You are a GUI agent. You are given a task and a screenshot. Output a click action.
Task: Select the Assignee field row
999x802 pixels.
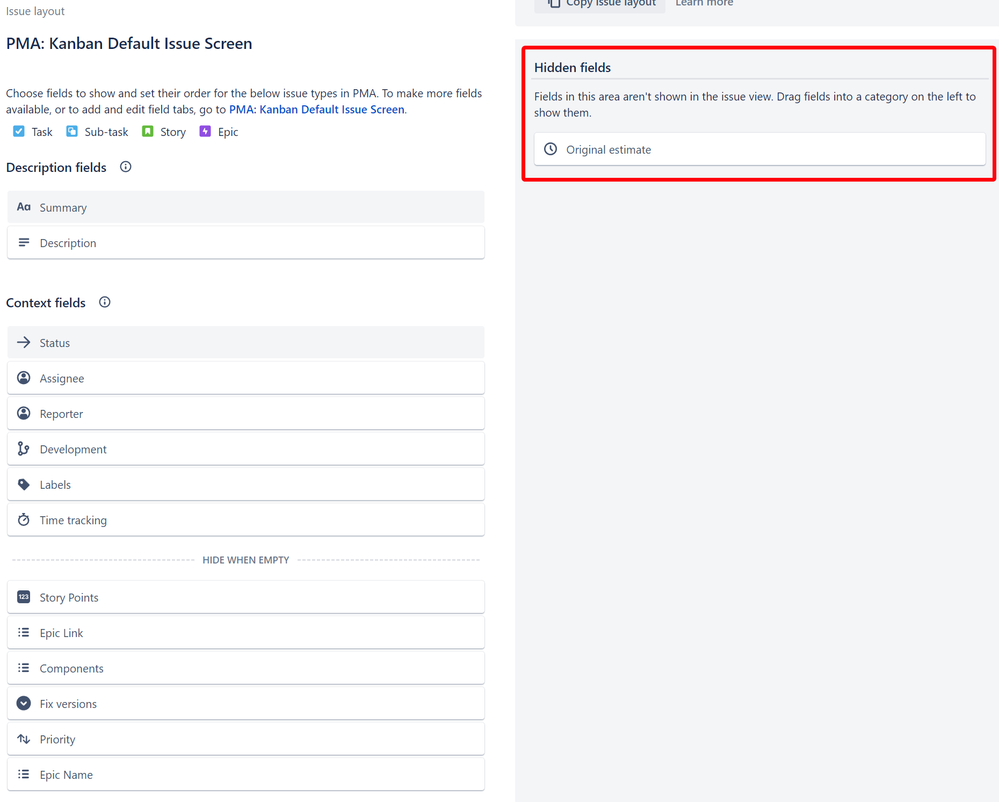pyautogui.click(x=246, y=378)
